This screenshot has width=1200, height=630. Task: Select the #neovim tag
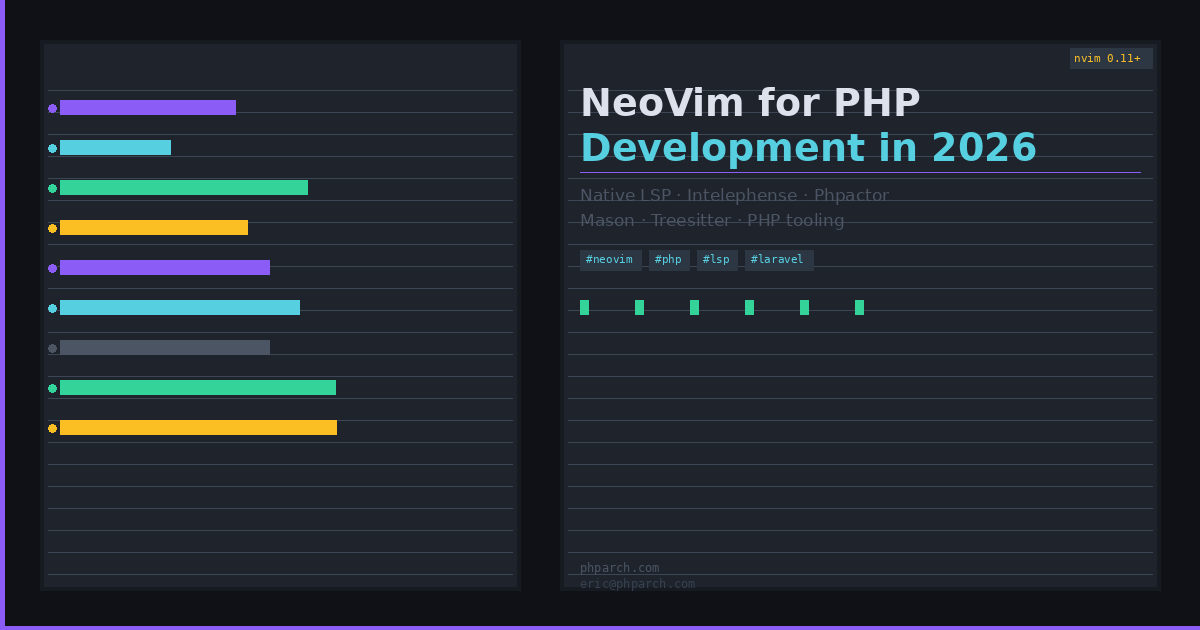click(610, 260)
